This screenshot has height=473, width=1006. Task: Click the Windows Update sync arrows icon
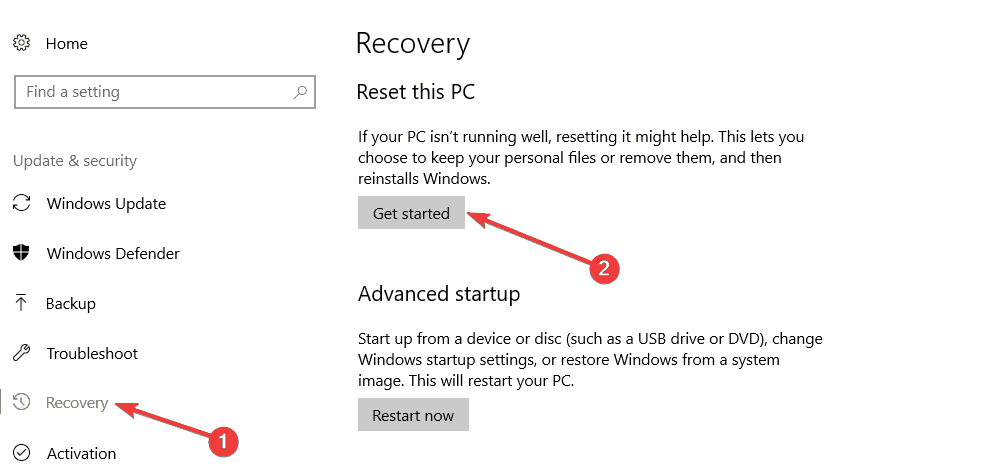pyautogui.click(x=22, y=203)
